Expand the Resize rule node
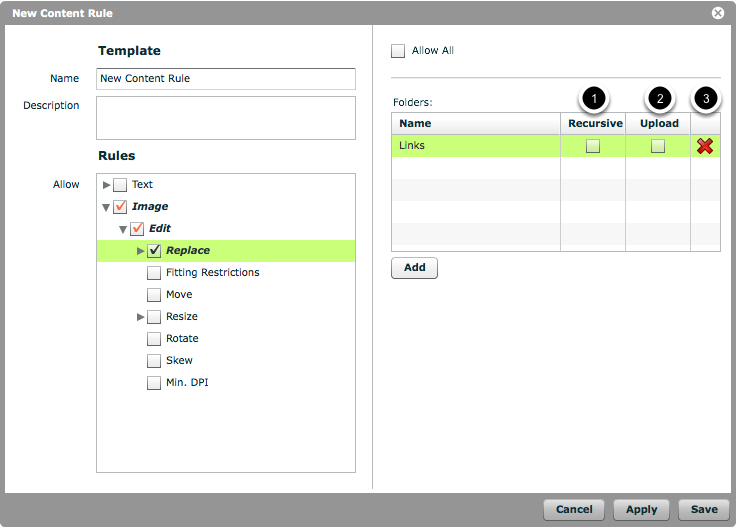Image resolution: width=737 pixels, height=528 pixels. (141, 317)
